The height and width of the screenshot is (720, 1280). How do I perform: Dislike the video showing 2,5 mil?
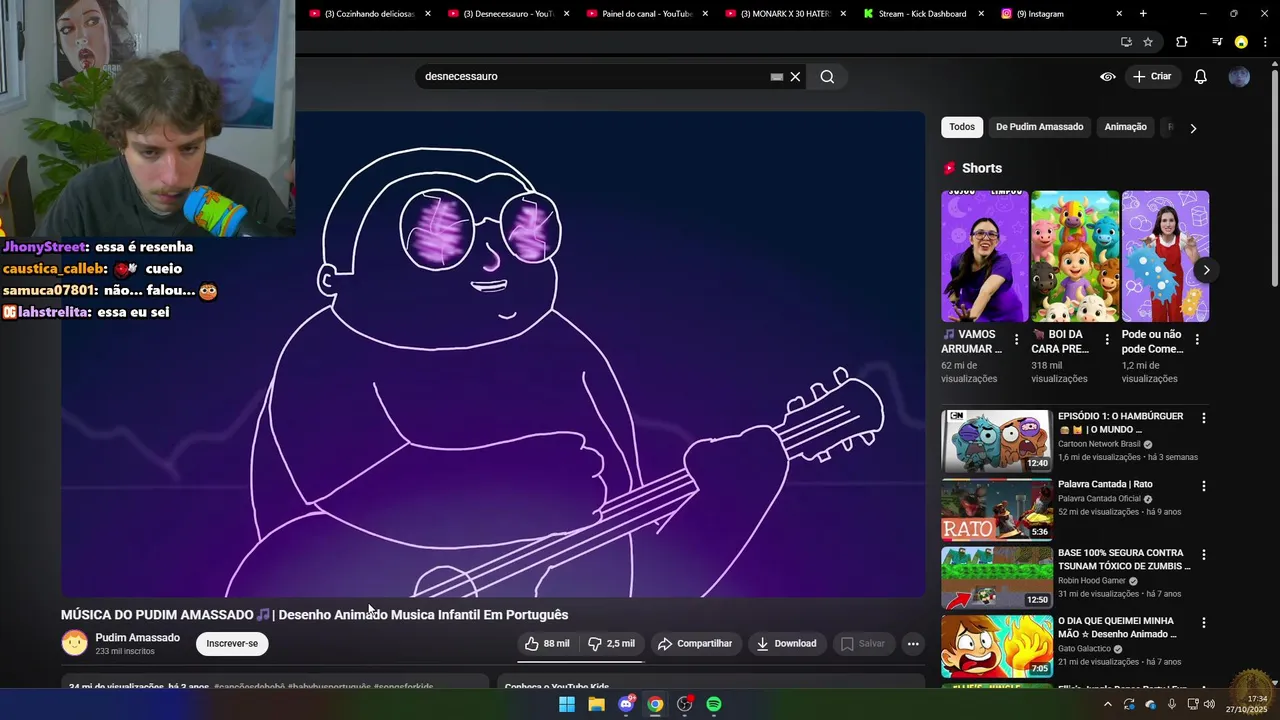(611, 644)
